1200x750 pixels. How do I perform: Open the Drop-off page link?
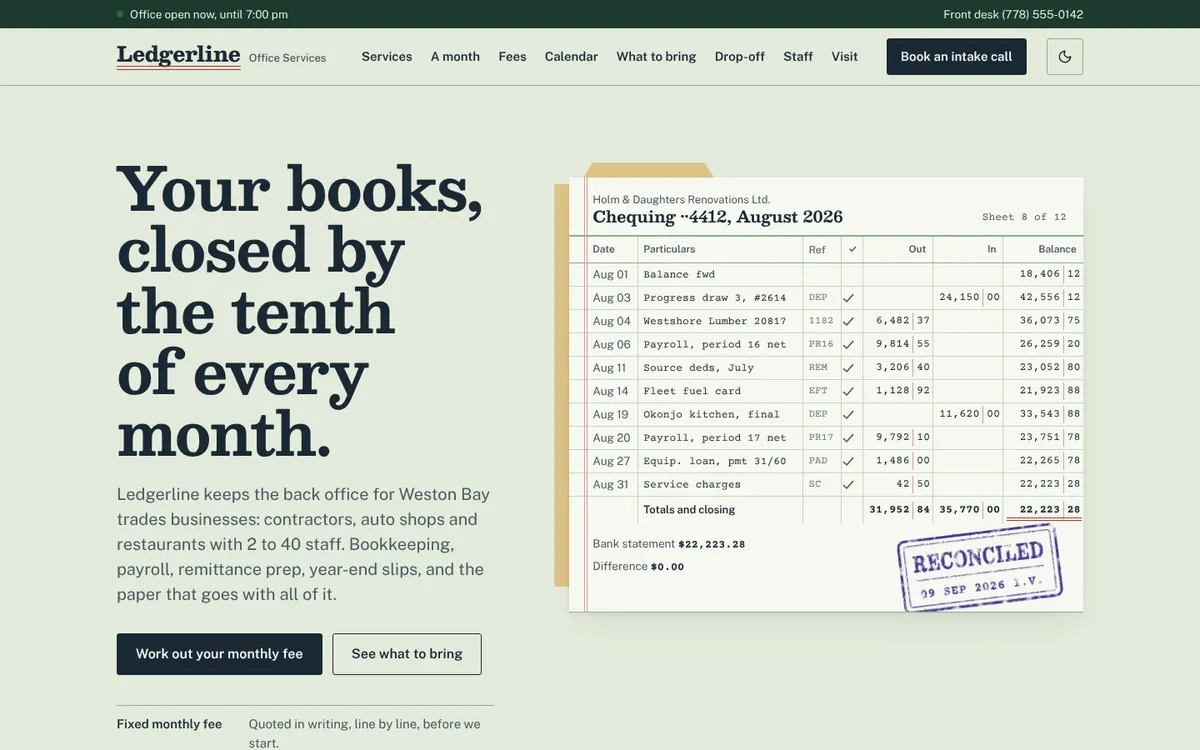(x=740, y=57)
